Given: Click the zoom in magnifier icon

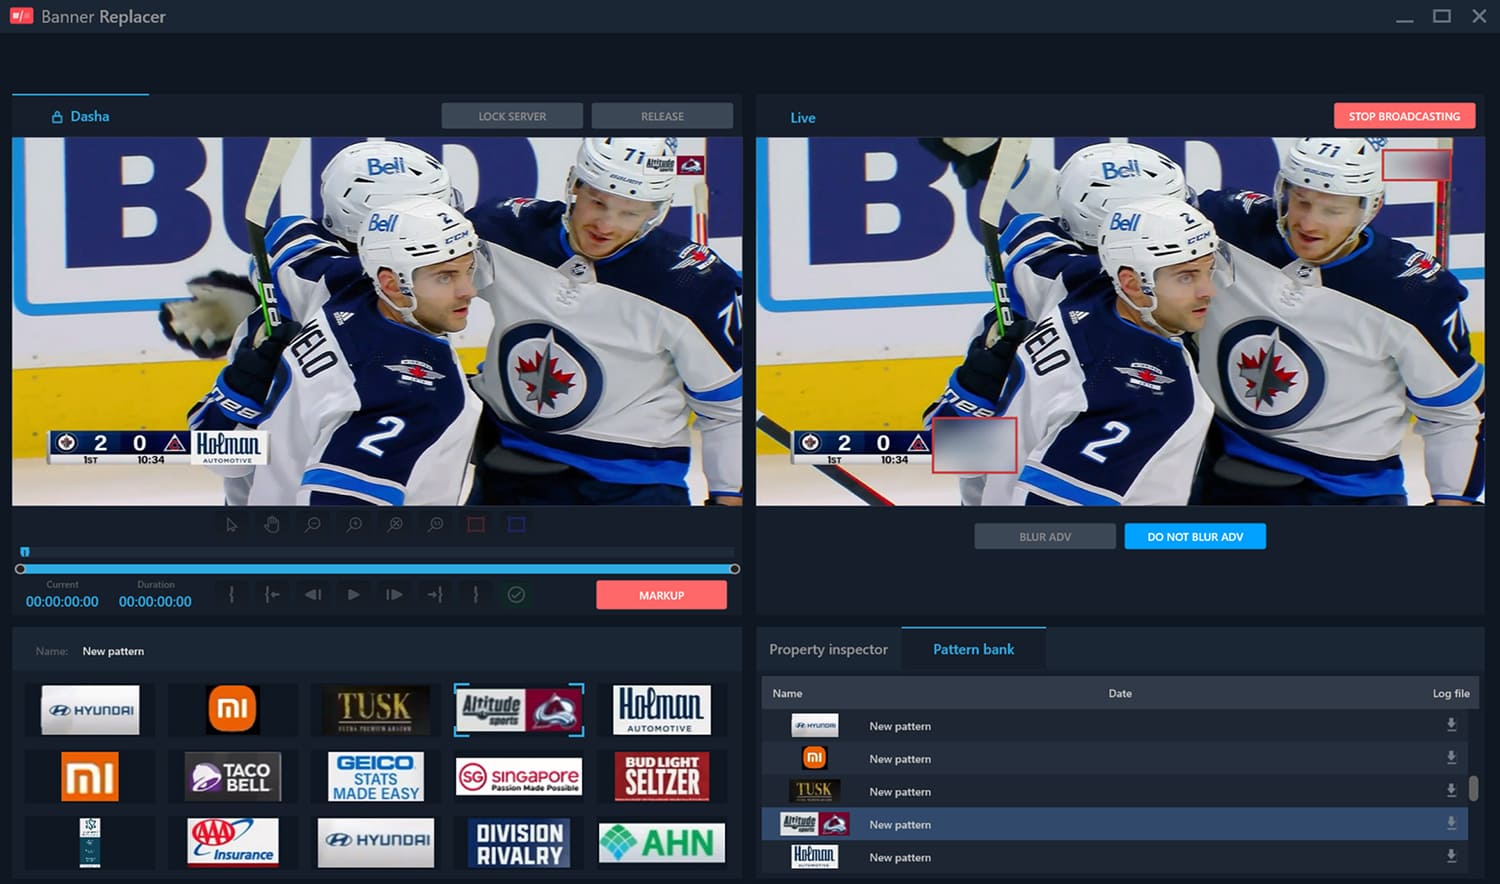Looking at the screenshot, I should [x=354, y=524].
